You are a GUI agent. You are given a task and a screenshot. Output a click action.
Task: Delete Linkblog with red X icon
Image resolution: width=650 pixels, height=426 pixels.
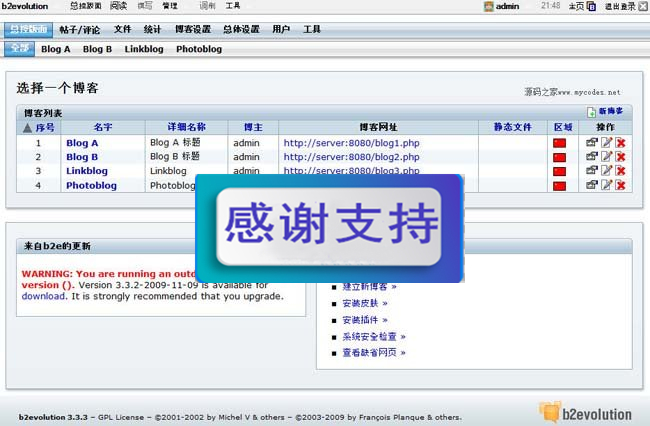621,170
